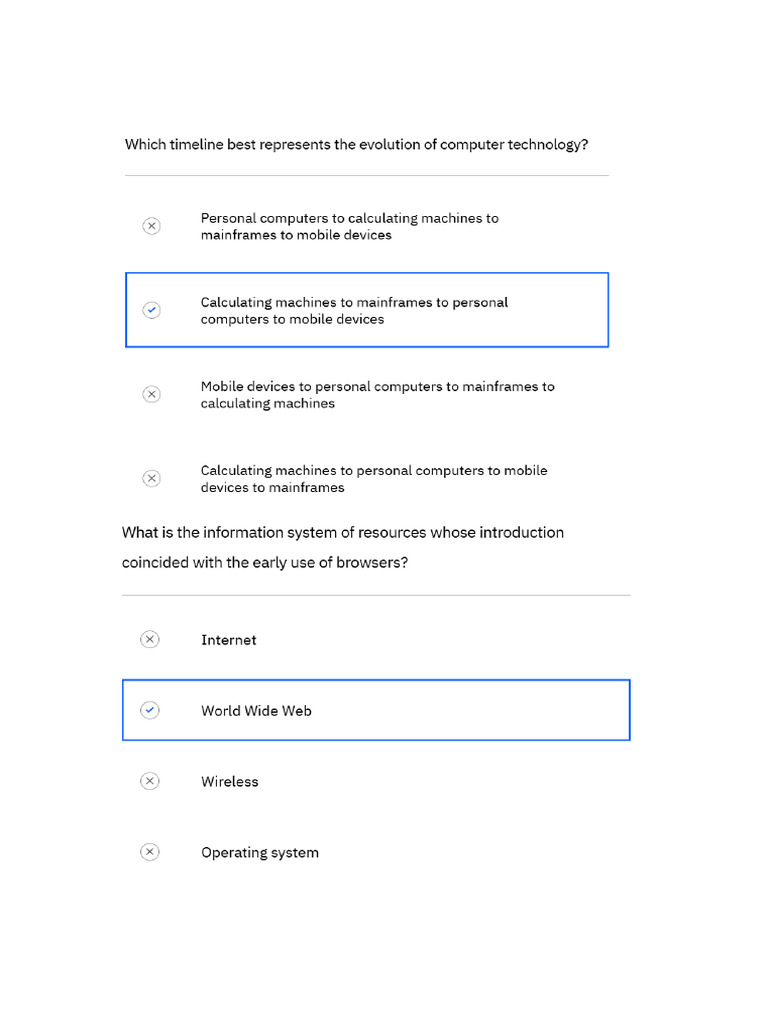Click the checkmark icon next to World Wide Web
This screenshot has height=1024, width=768.
tap(149, 710)
